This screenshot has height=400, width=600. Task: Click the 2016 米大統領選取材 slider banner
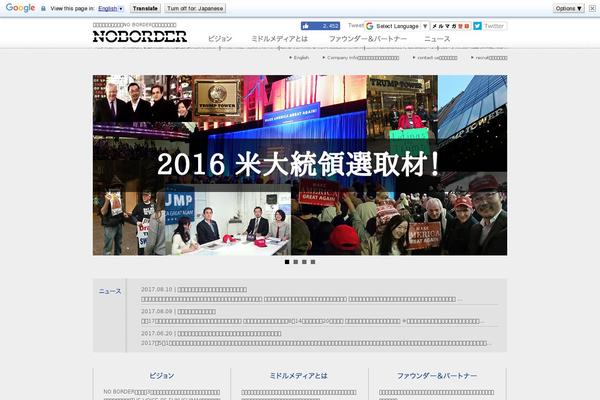300,165
